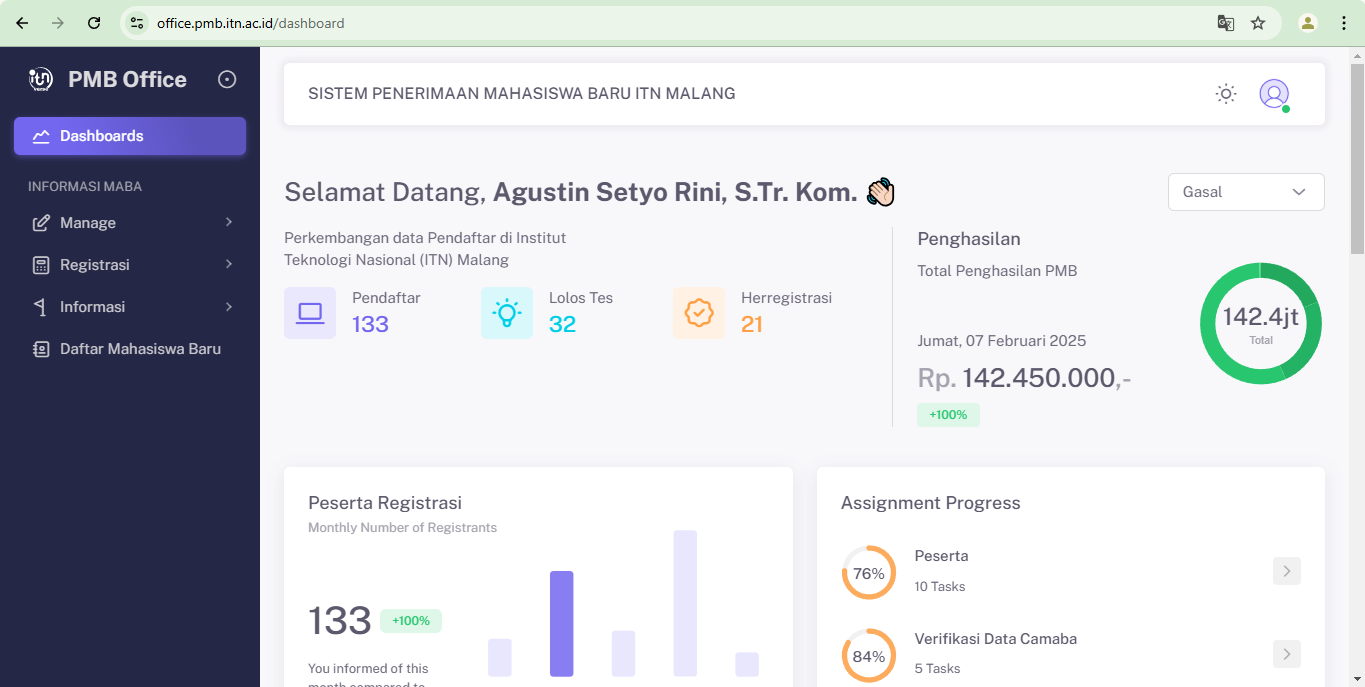Toggle the sidebar pin circle icon

(x=227, y=79)
